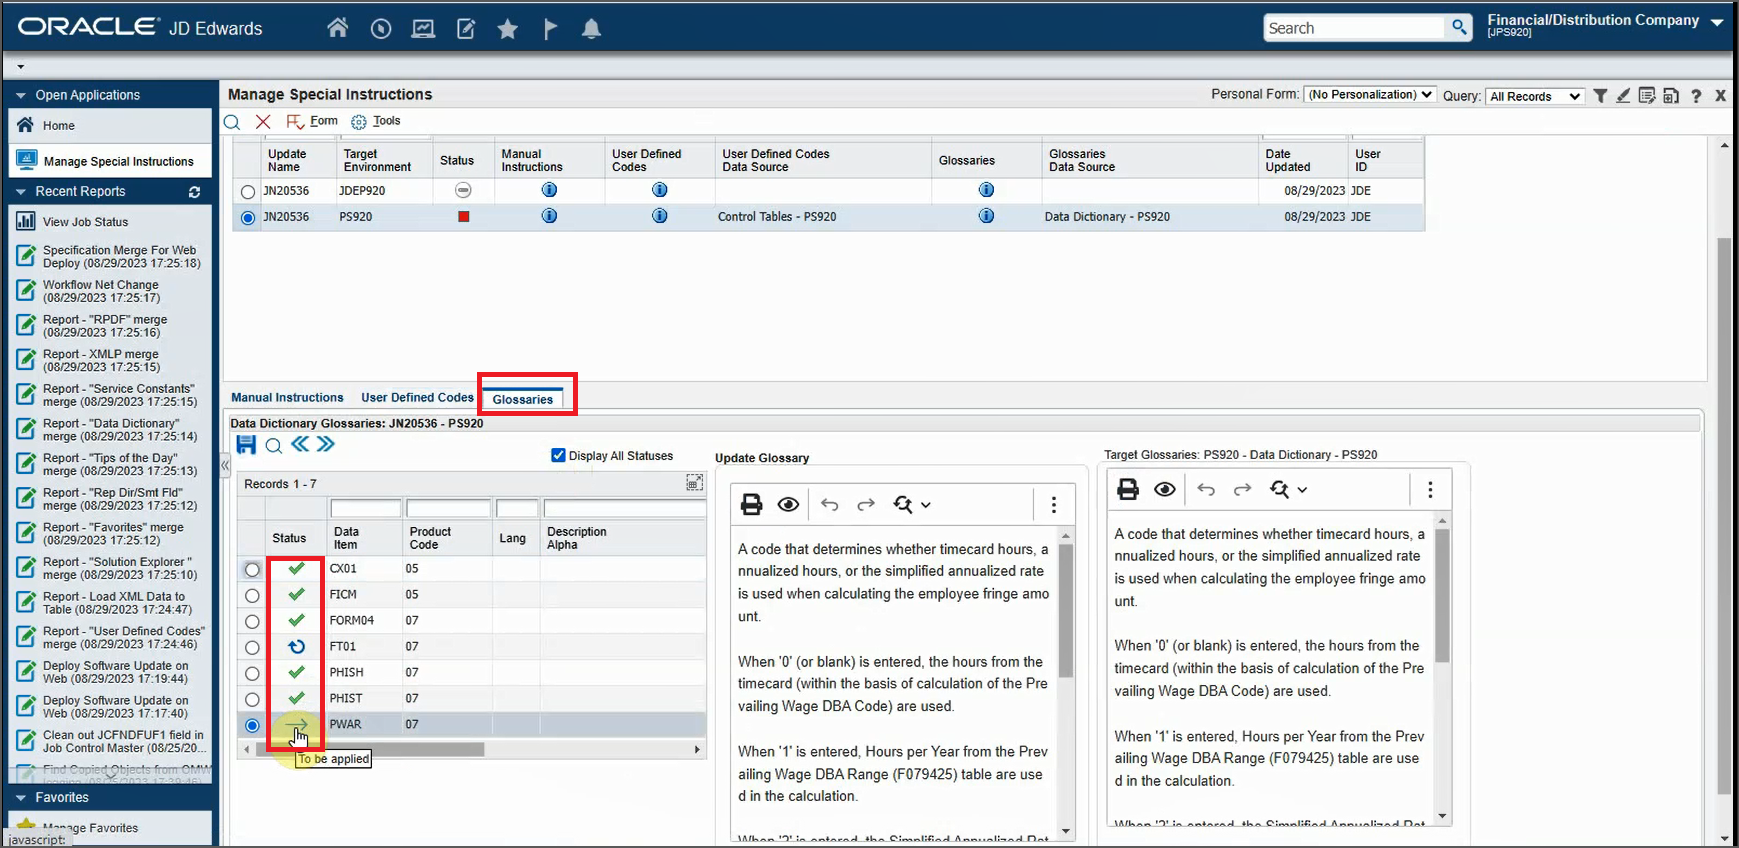Screen dimensions: 1739x848
Task: Print the Update Glossary text
Action: point(751,505)
